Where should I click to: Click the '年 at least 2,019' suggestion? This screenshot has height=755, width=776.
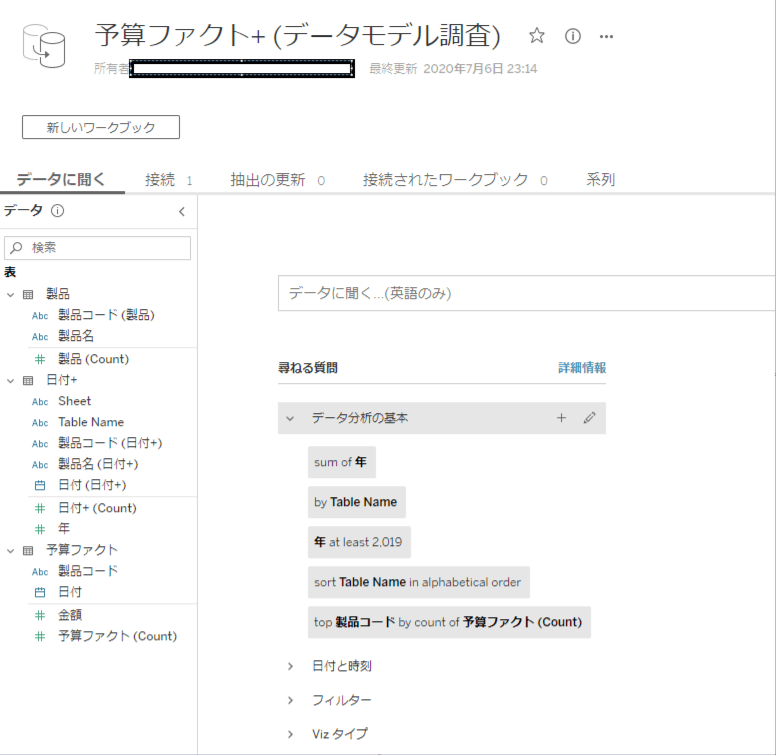pos(359,542)
